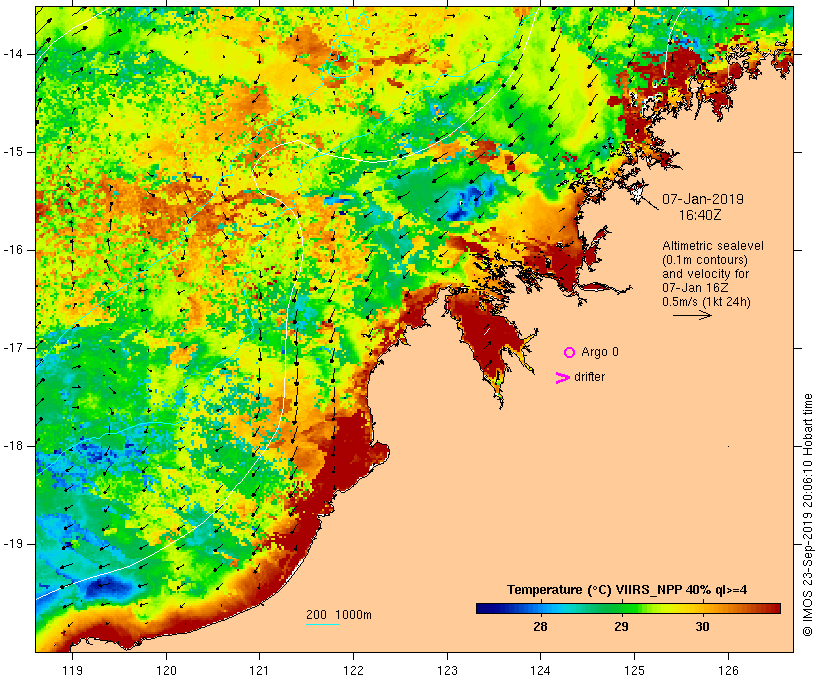820x680 pixels.
Task: Click the 'drifter' legend label
Action: point(589,377)
